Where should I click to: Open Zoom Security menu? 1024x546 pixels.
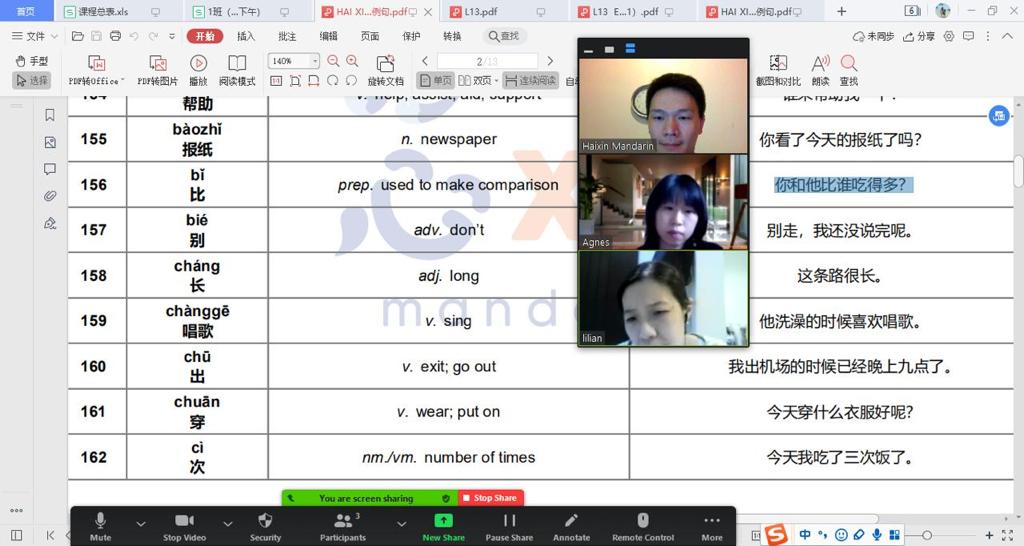(x=265, y=526)
